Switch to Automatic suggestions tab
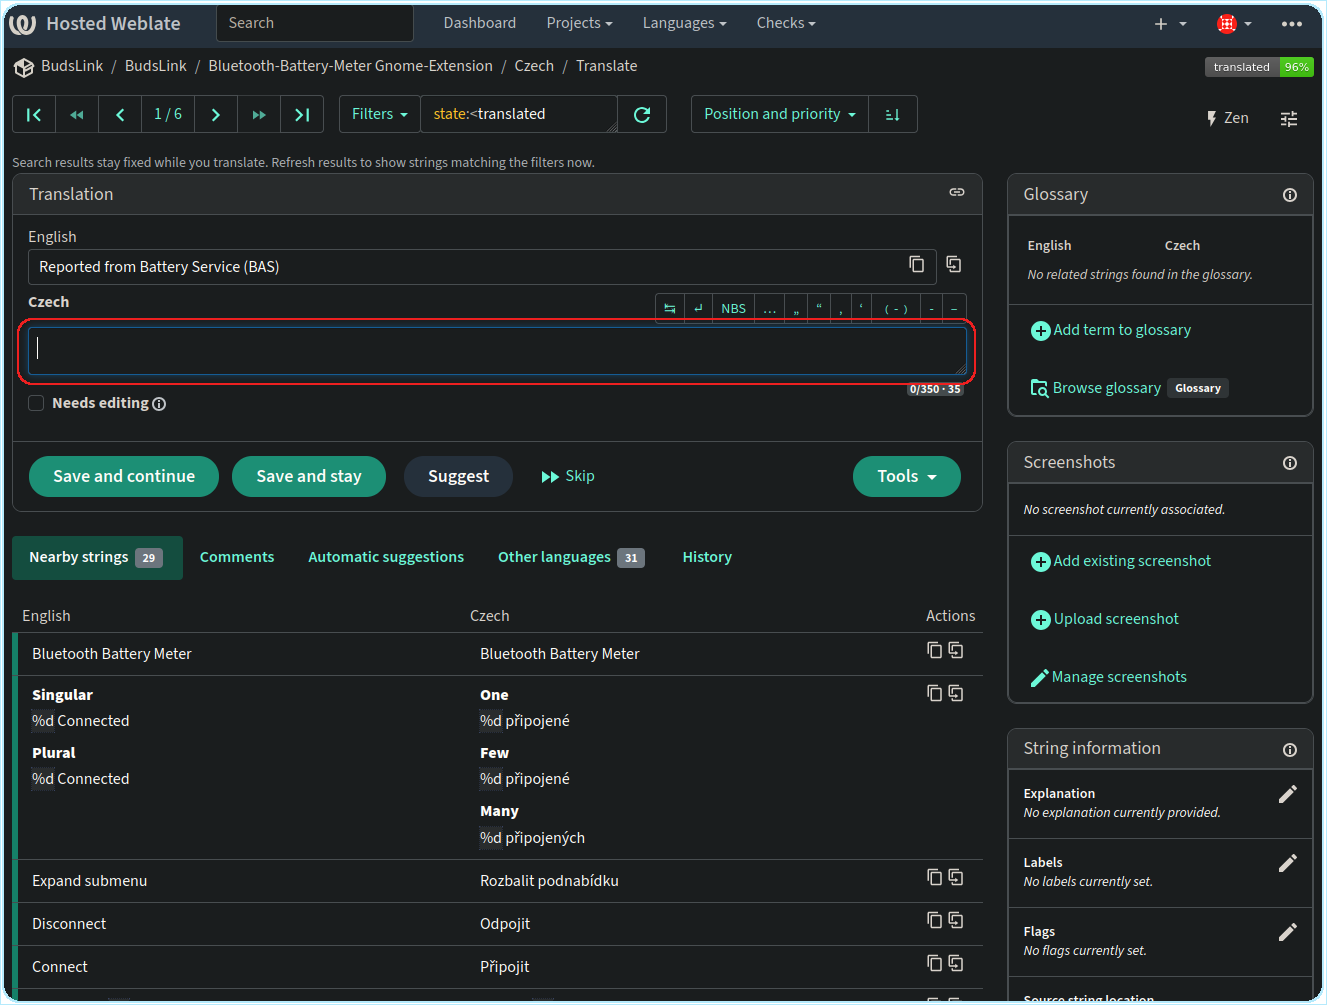 [x=386, y=557]
